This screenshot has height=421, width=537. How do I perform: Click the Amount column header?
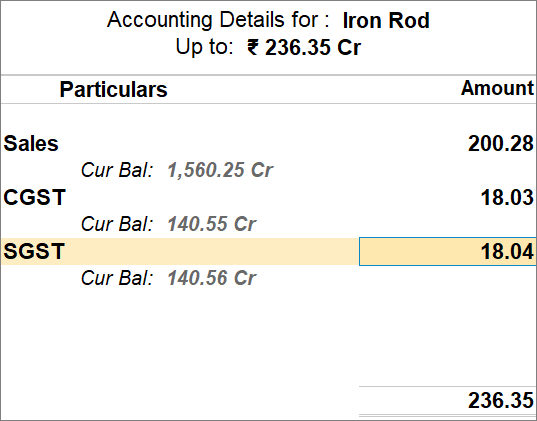point(497,88)
